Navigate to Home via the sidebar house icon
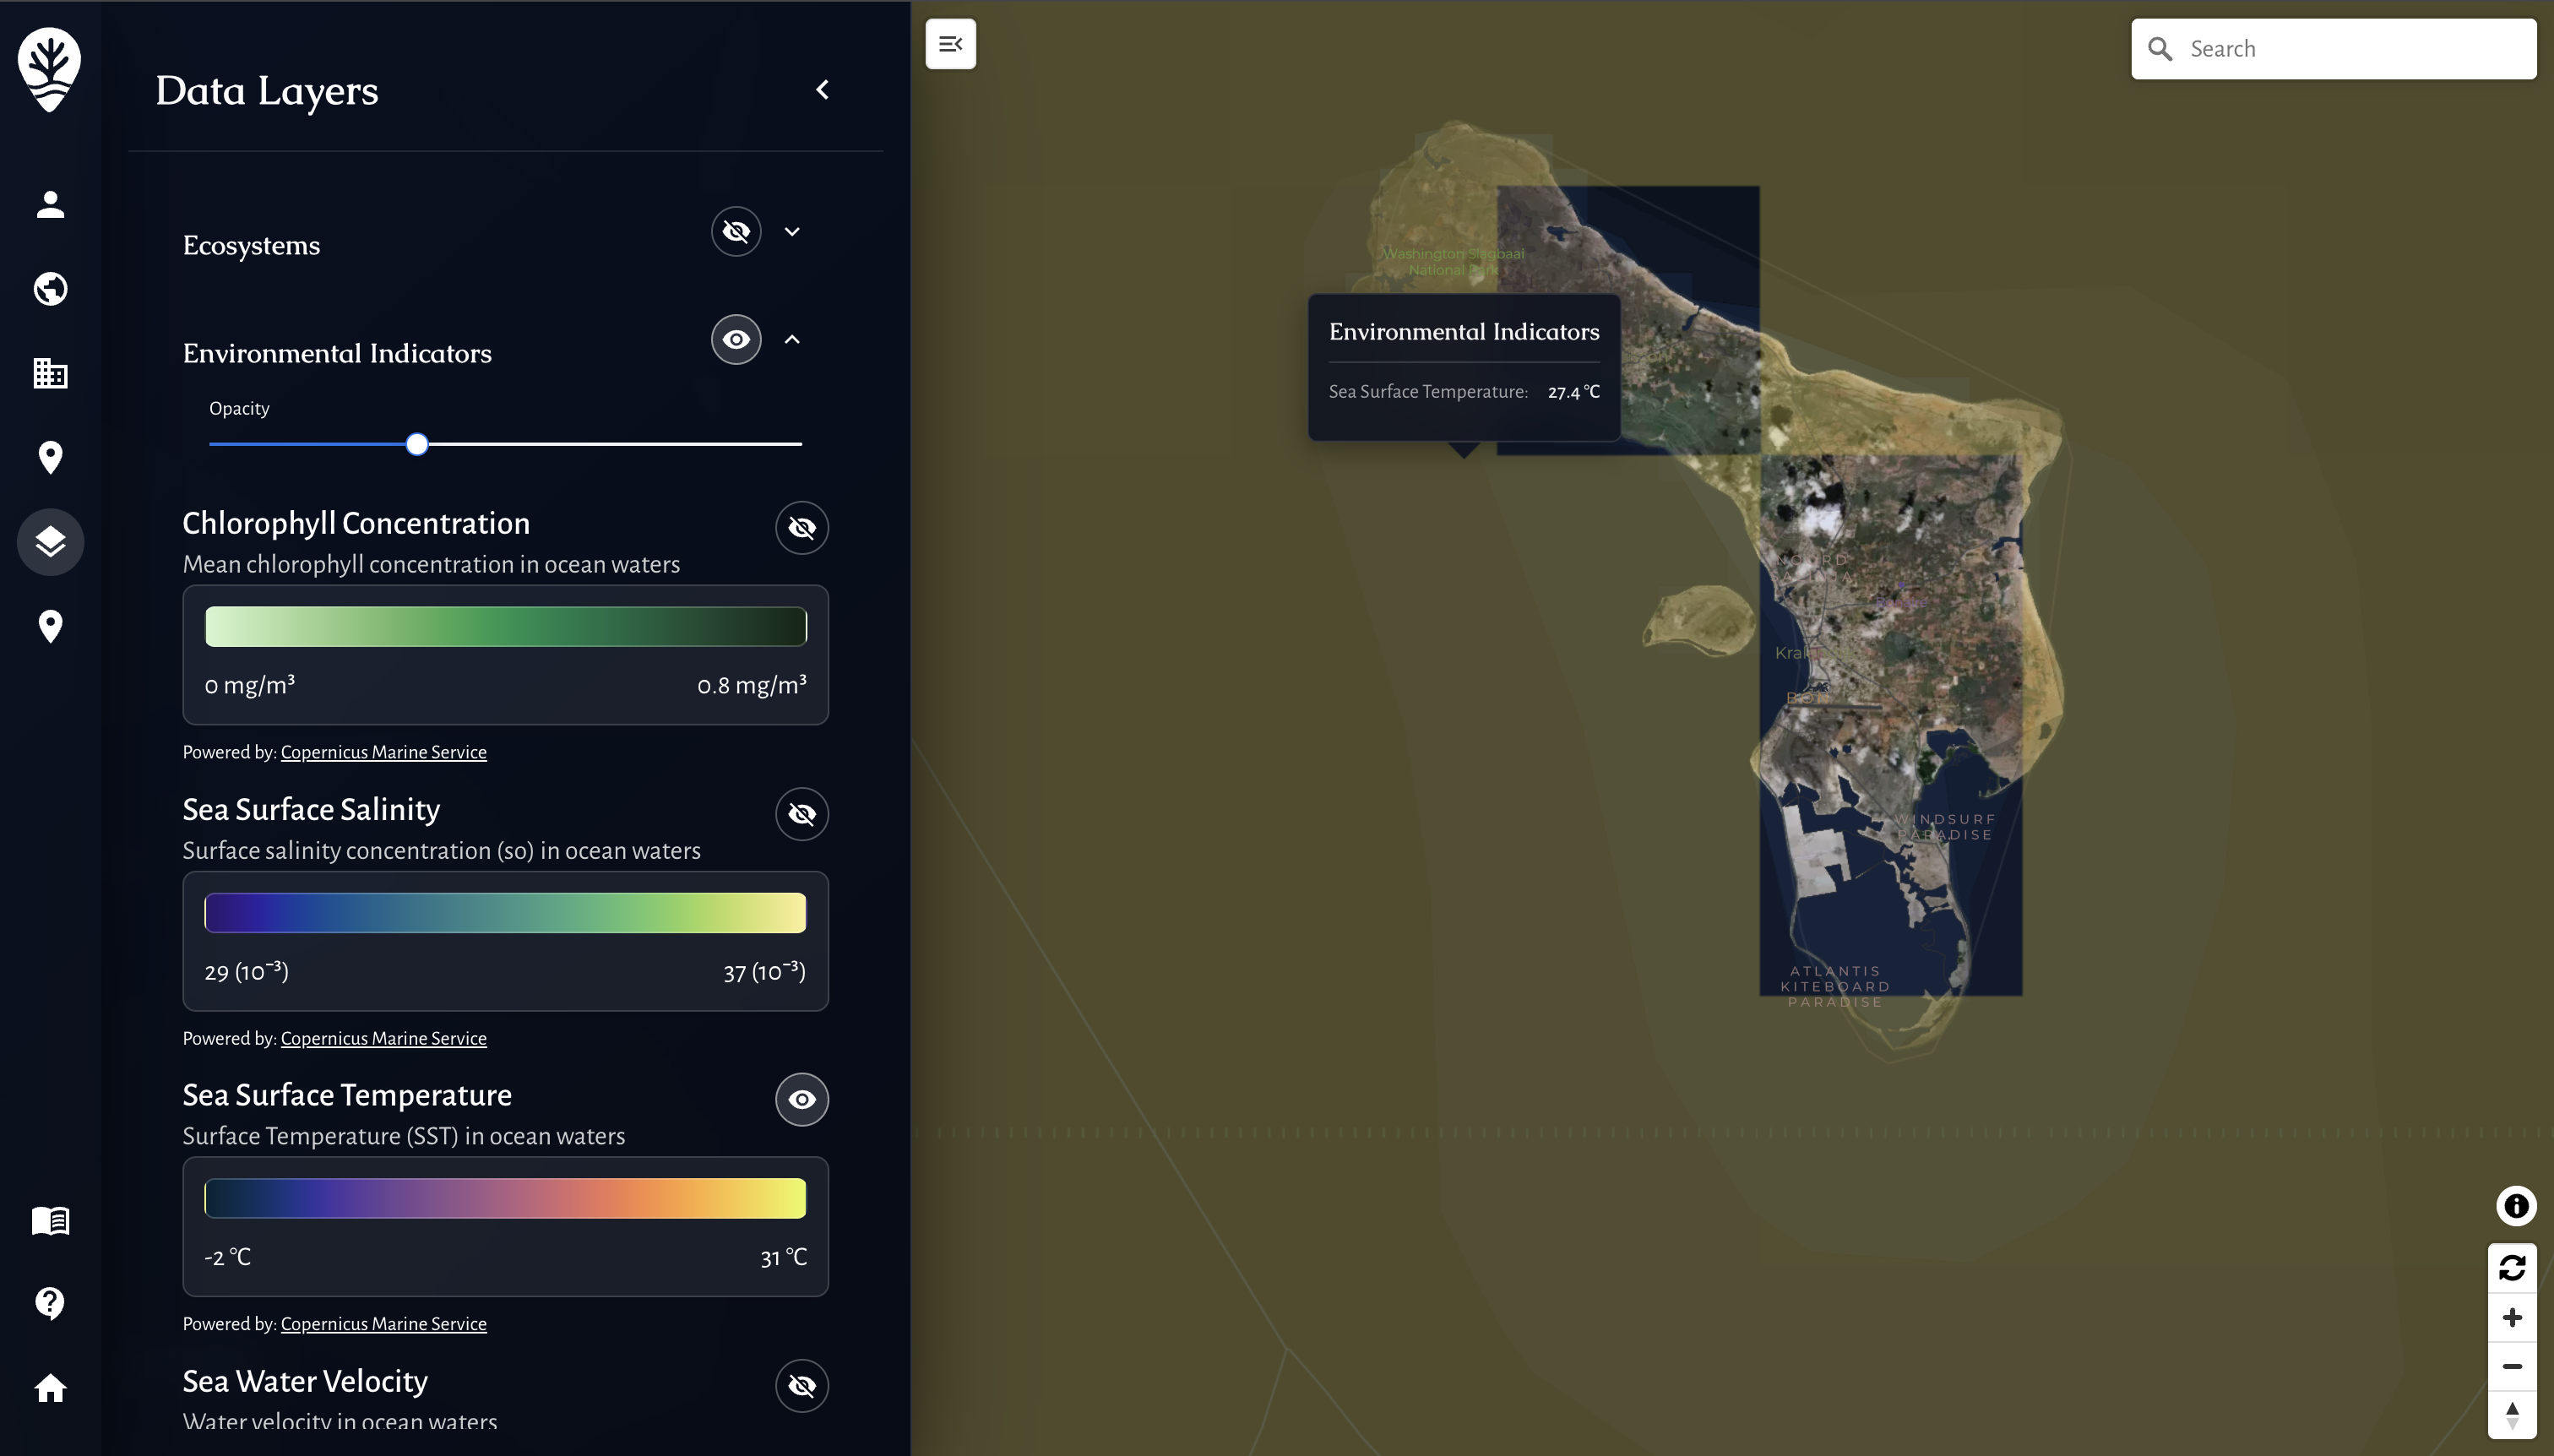This screenshot has height=1456, width=2554. click(50, 1388)
